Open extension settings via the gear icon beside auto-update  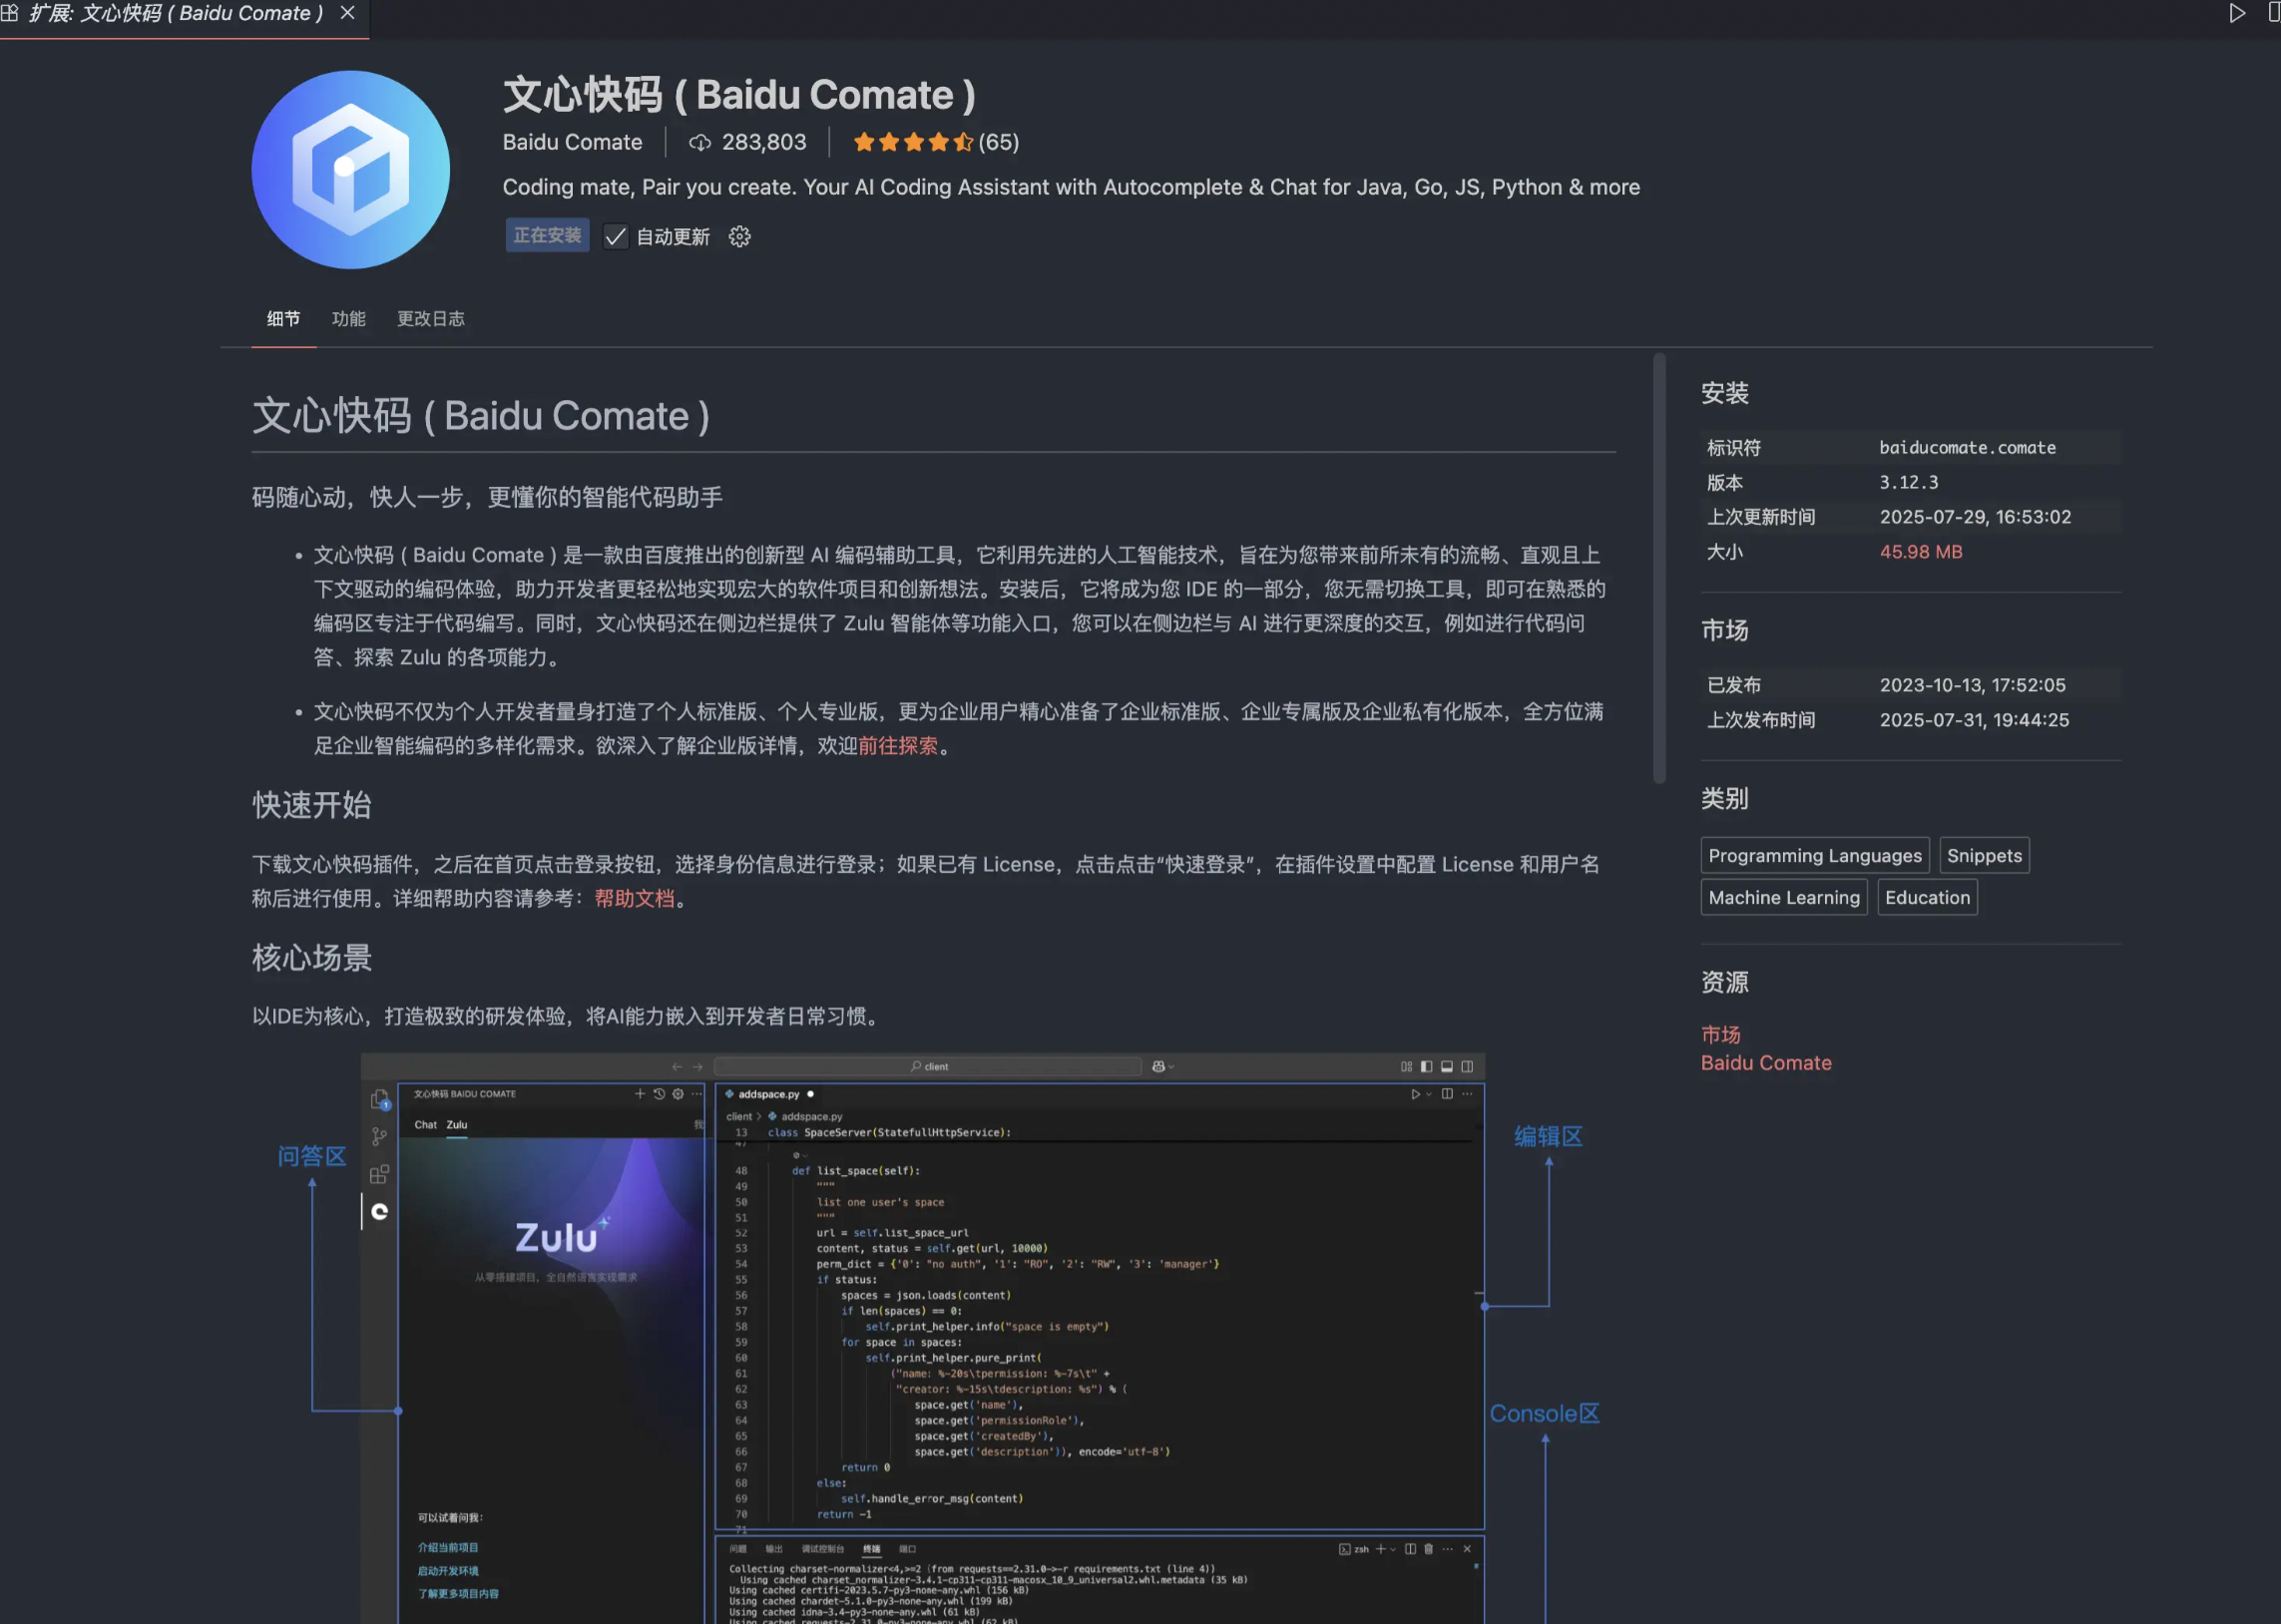click(739, 236)
